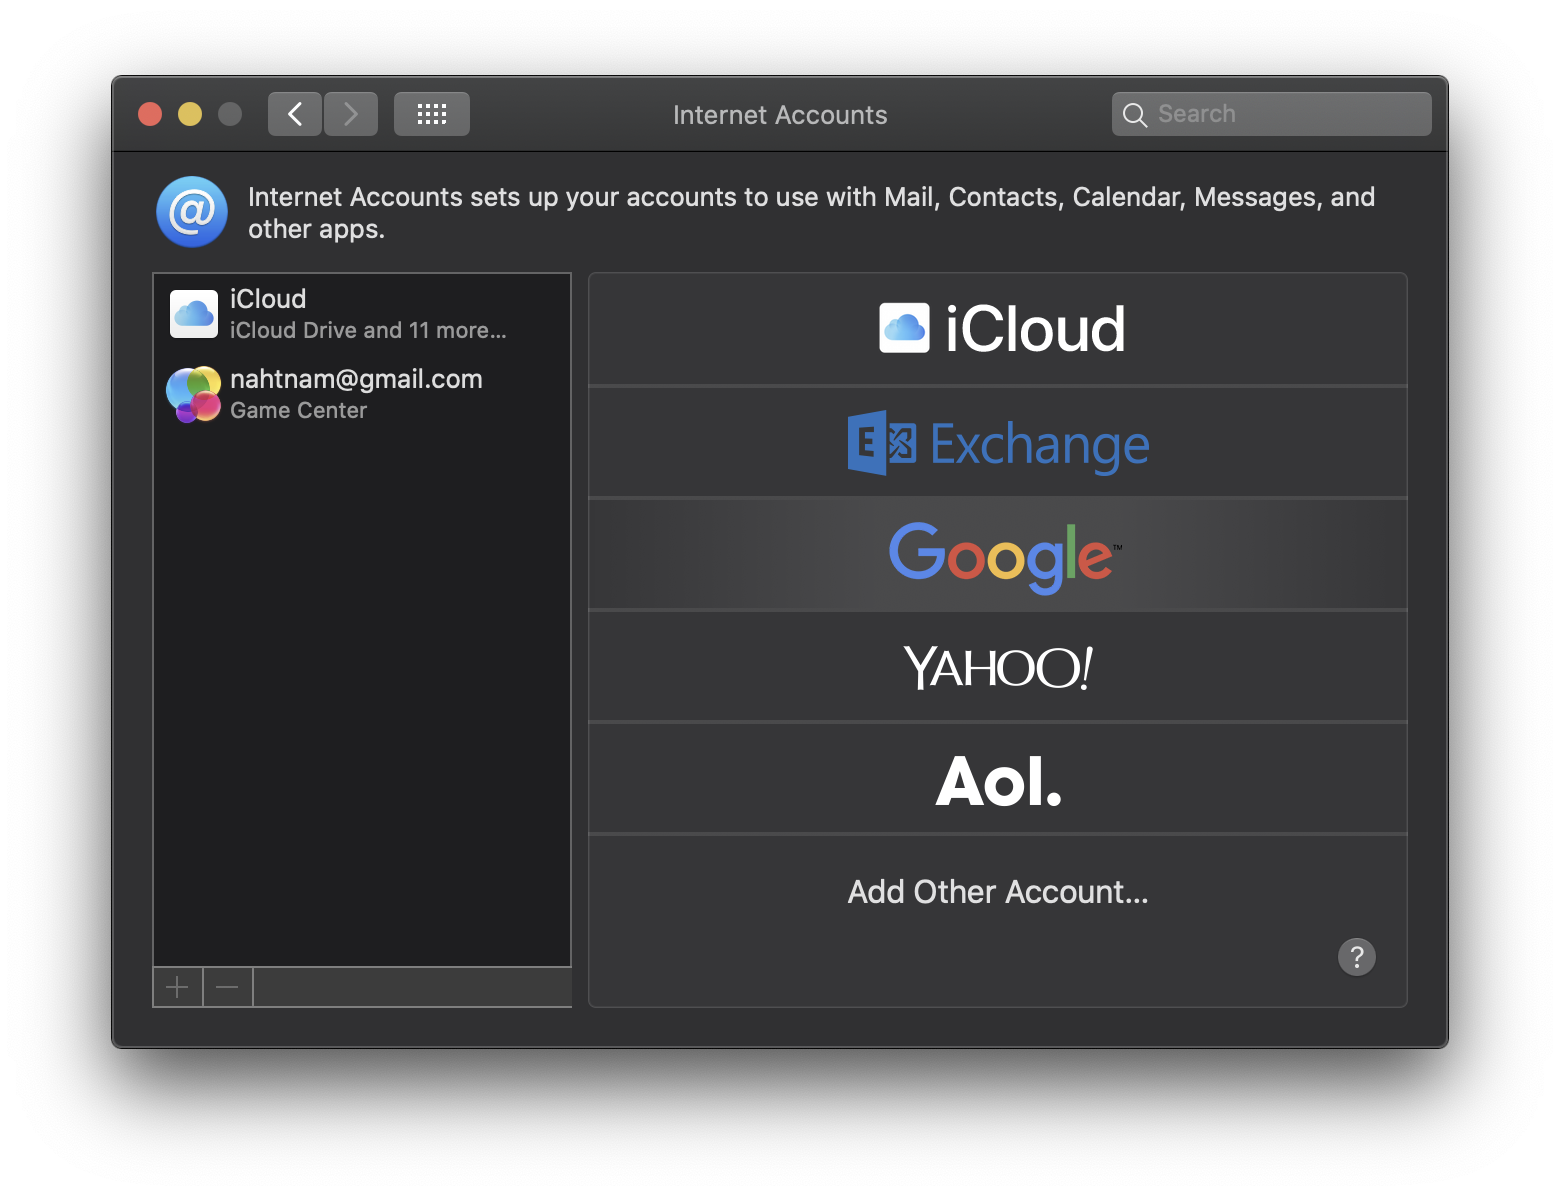Click Add Other Account...
The width and height of the screenshot is (1560, 1196).
(x=997, y=891)
